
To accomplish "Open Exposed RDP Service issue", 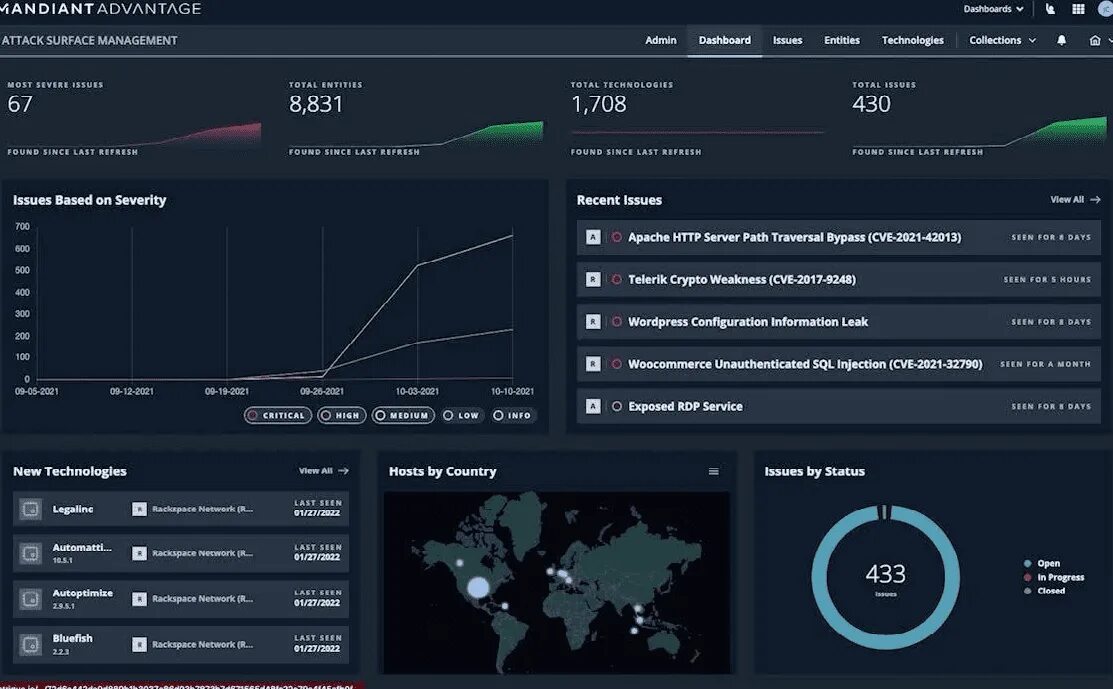I will coord(839,407).
